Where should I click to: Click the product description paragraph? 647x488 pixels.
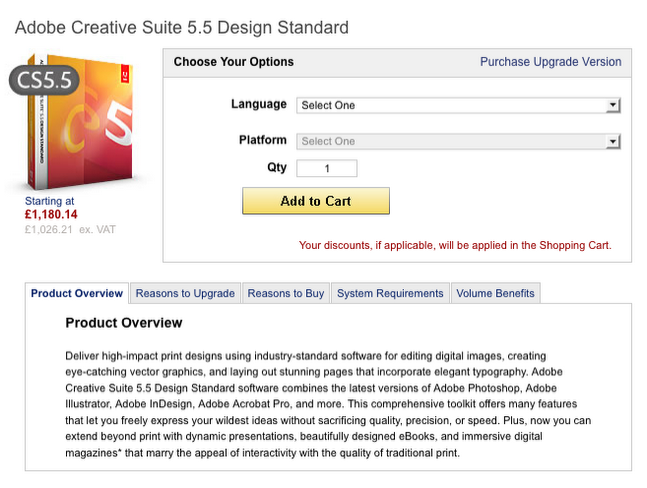tap(327, 404)
